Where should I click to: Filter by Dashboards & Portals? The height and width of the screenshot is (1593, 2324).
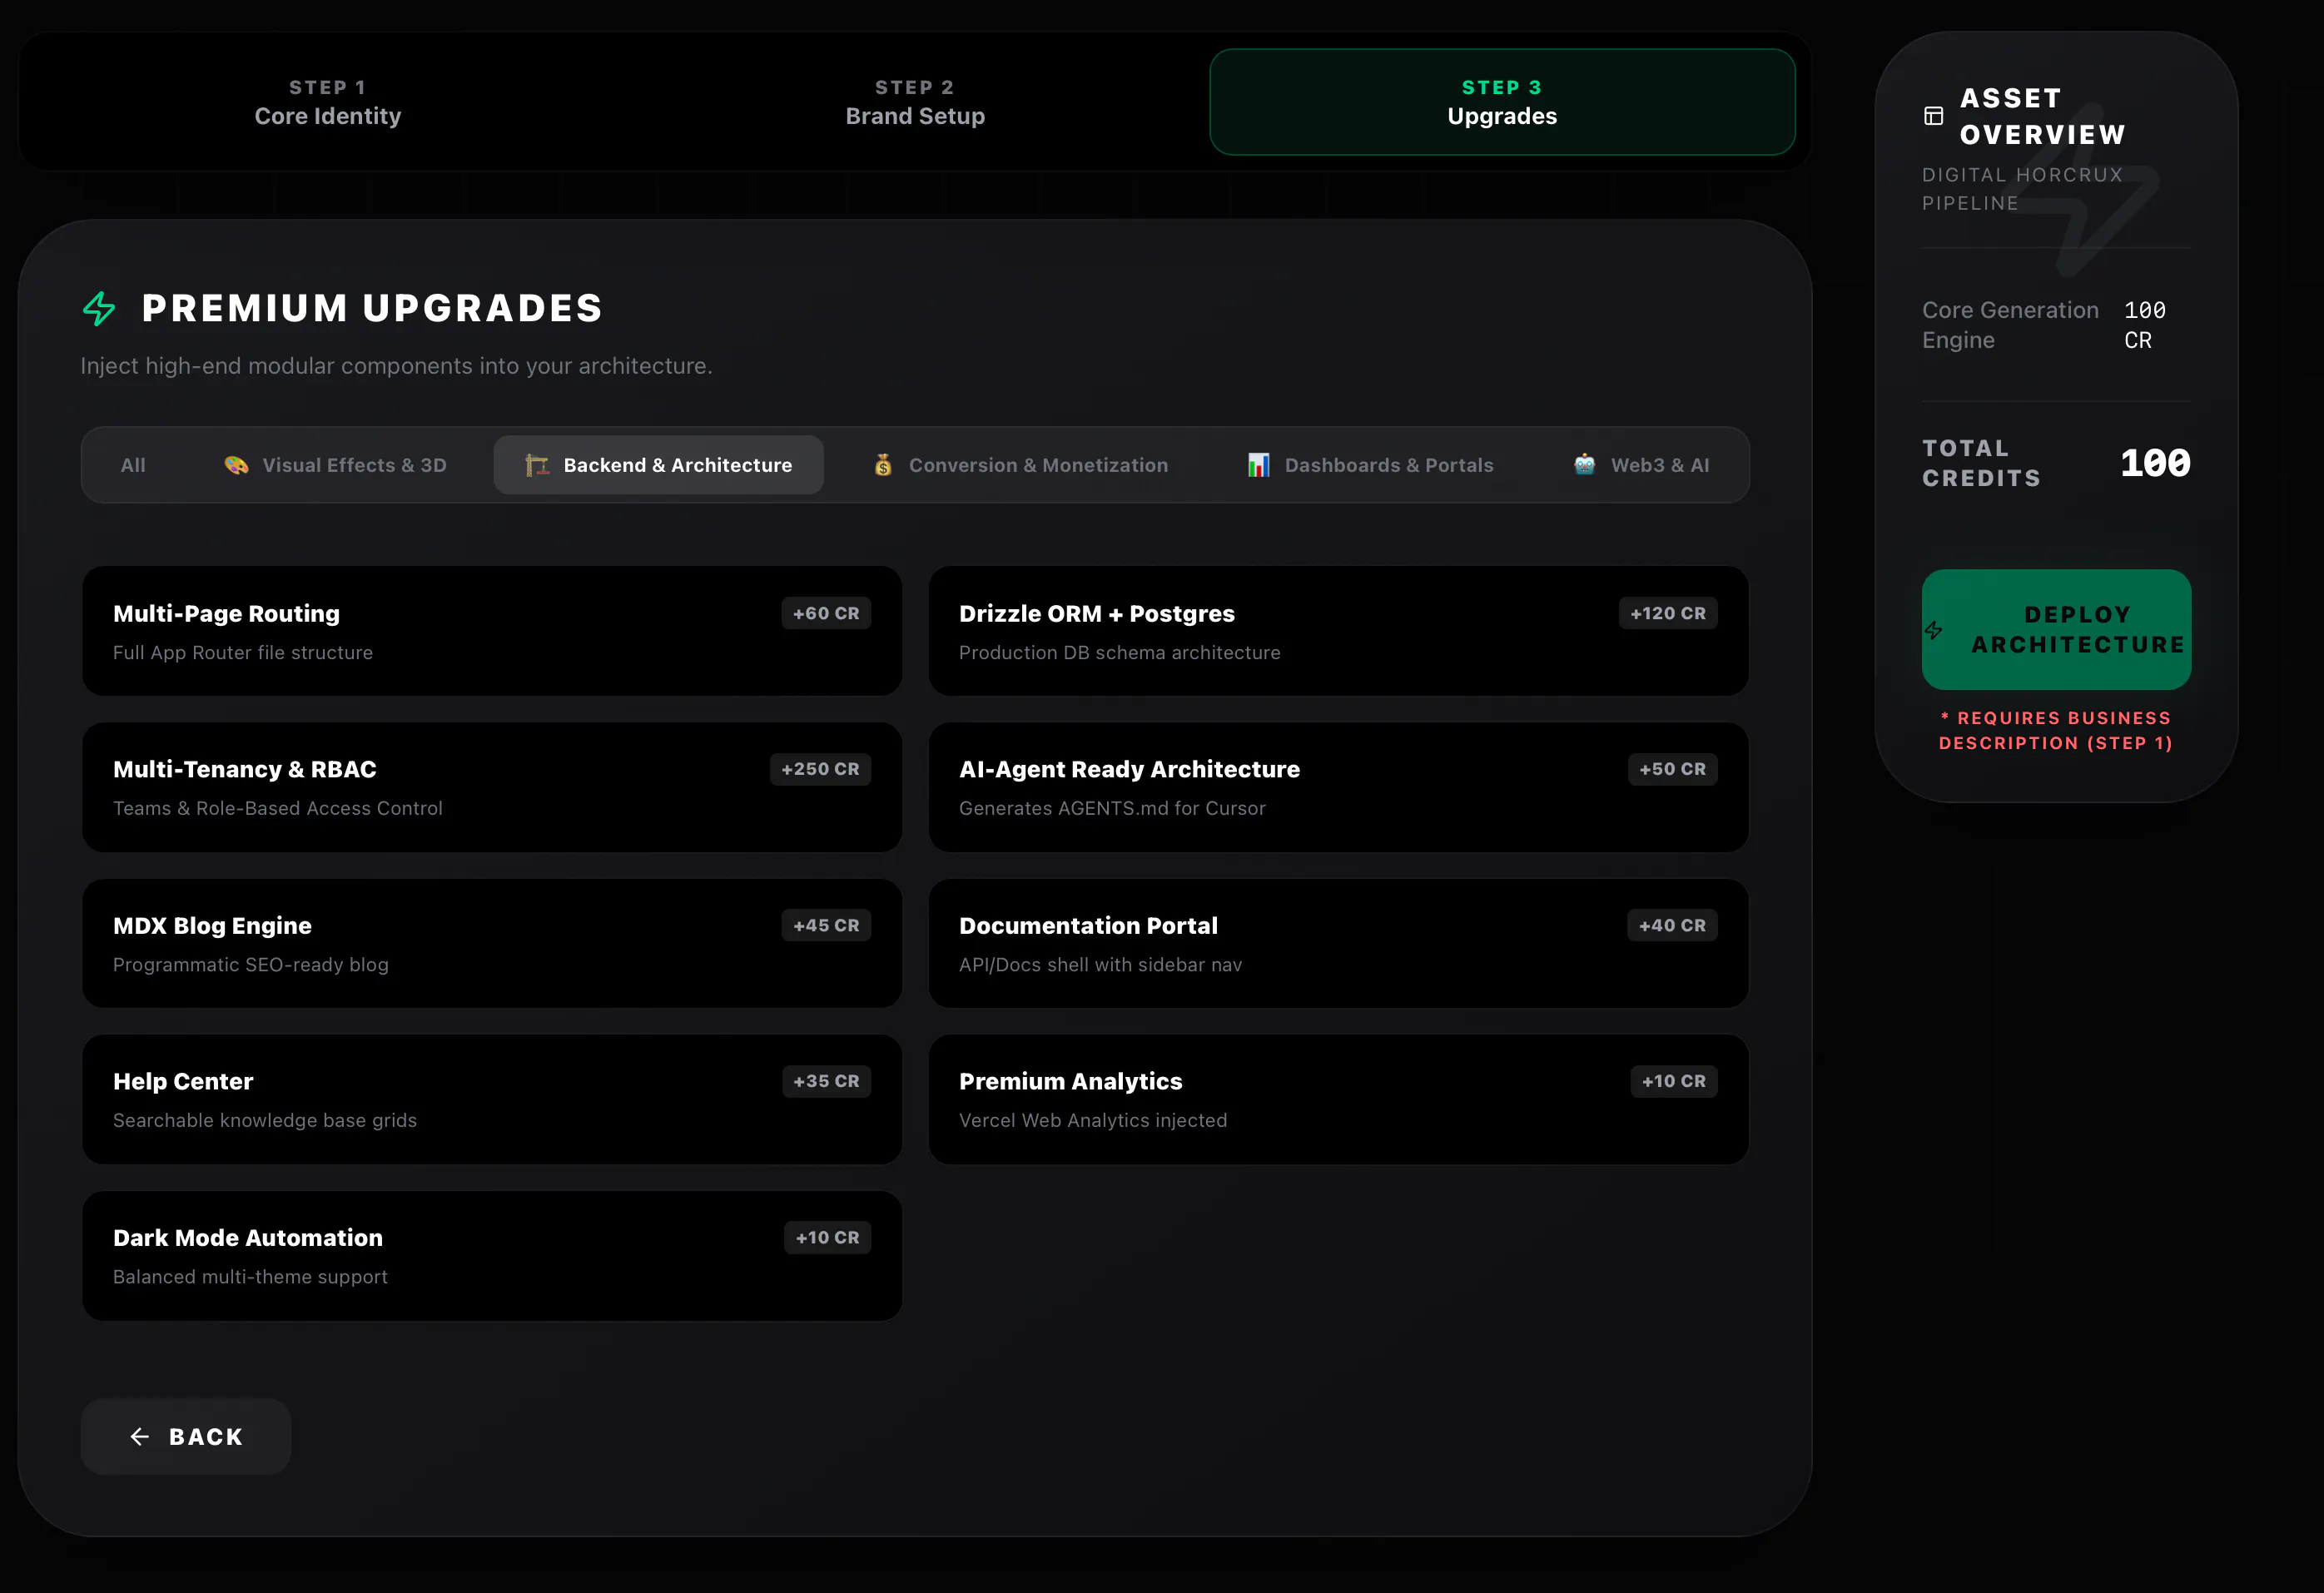point(1370,465)
